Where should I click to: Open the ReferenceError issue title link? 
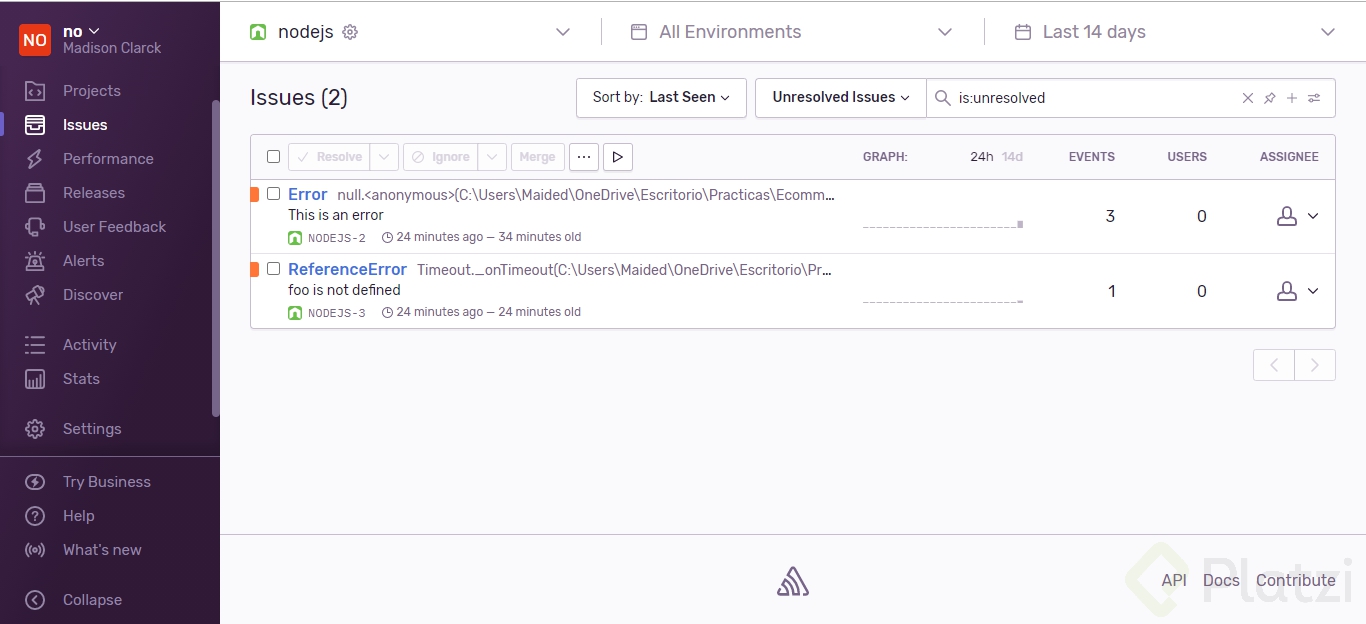pos(347,270)
